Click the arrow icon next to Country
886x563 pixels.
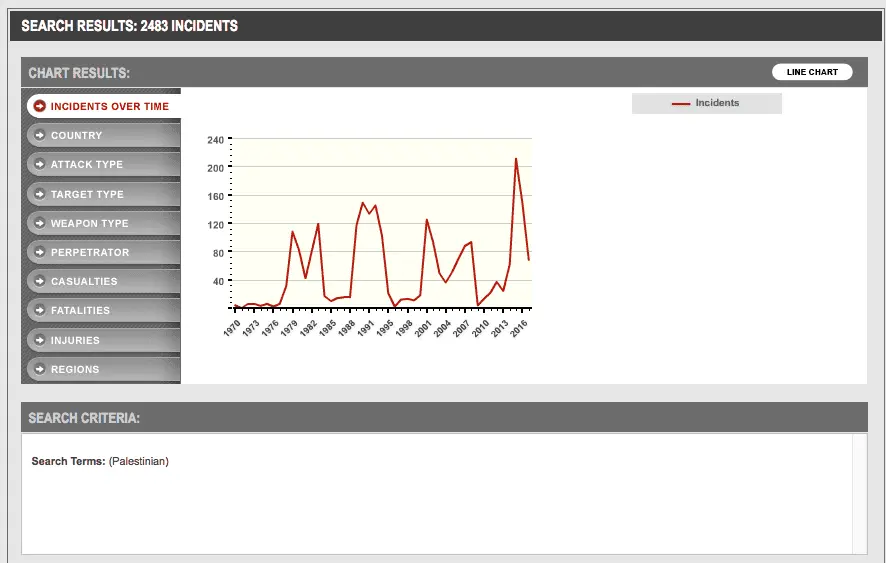[x=38, y=135]
